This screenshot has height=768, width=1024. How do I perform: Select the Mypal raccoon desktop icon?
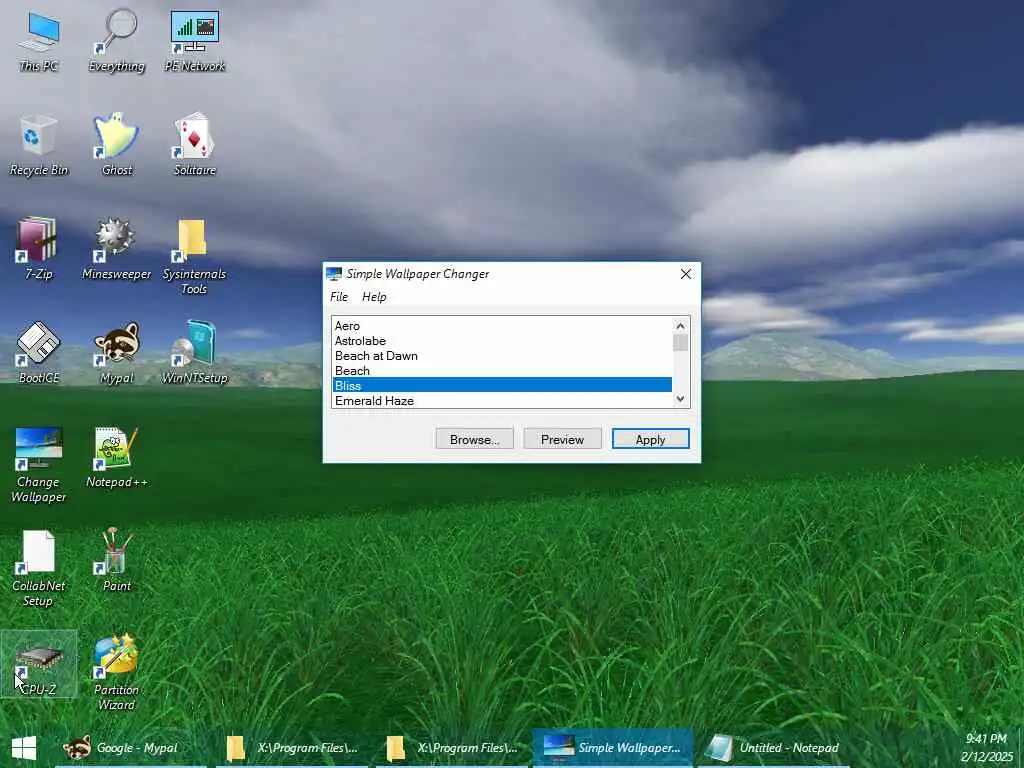(x=117, y=353)
